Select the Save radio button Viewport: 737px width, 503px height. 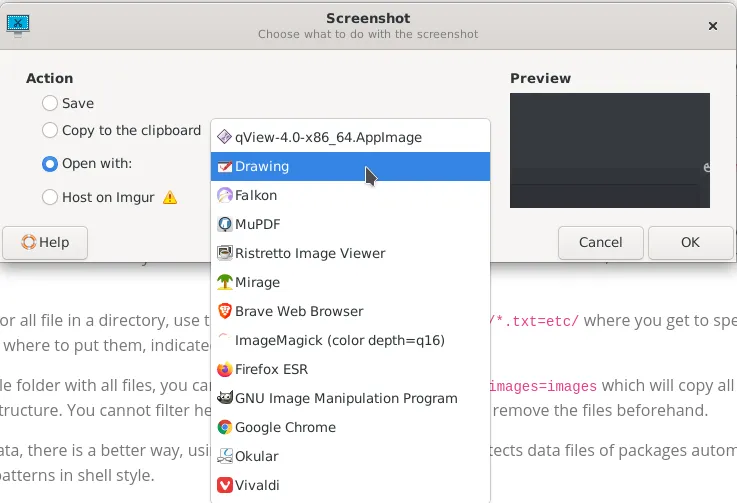pyautogui.click(x=50, y=103)
